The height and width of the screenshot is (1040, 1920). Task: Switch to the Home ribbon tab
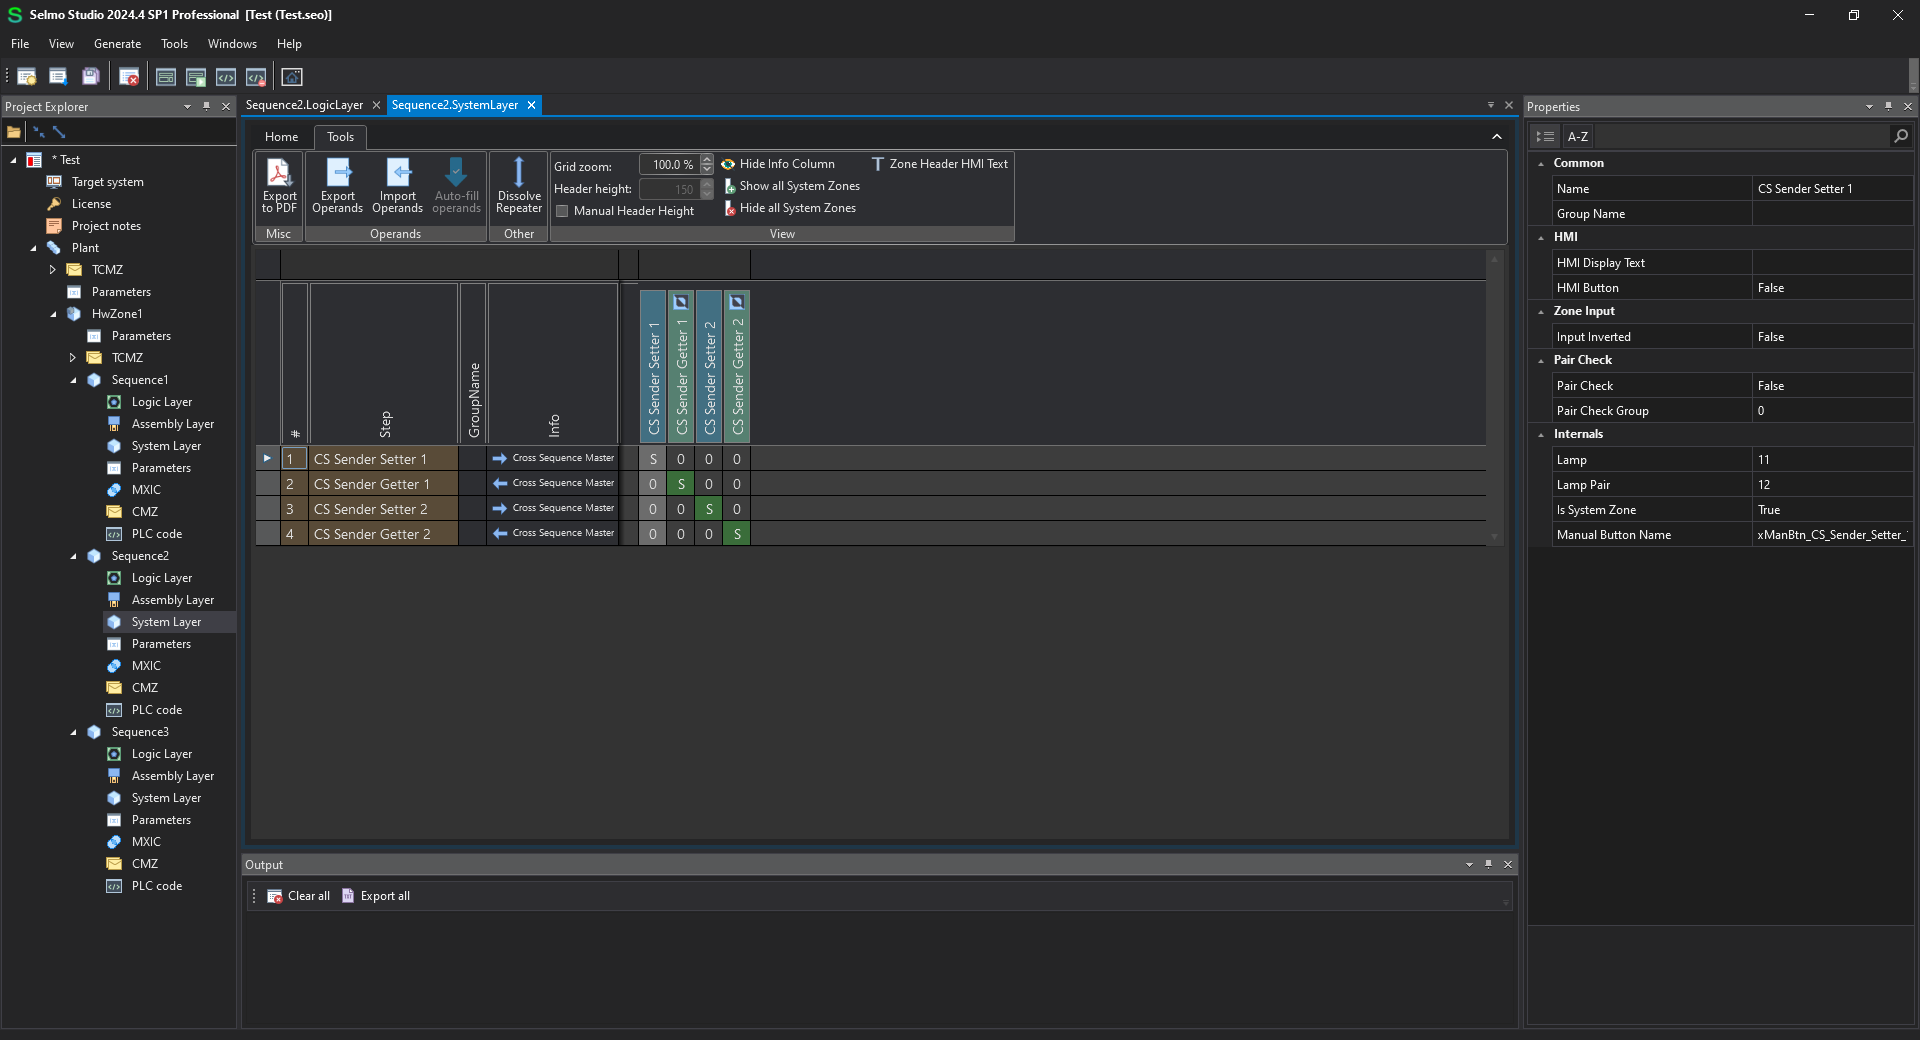tap(281, 137)
